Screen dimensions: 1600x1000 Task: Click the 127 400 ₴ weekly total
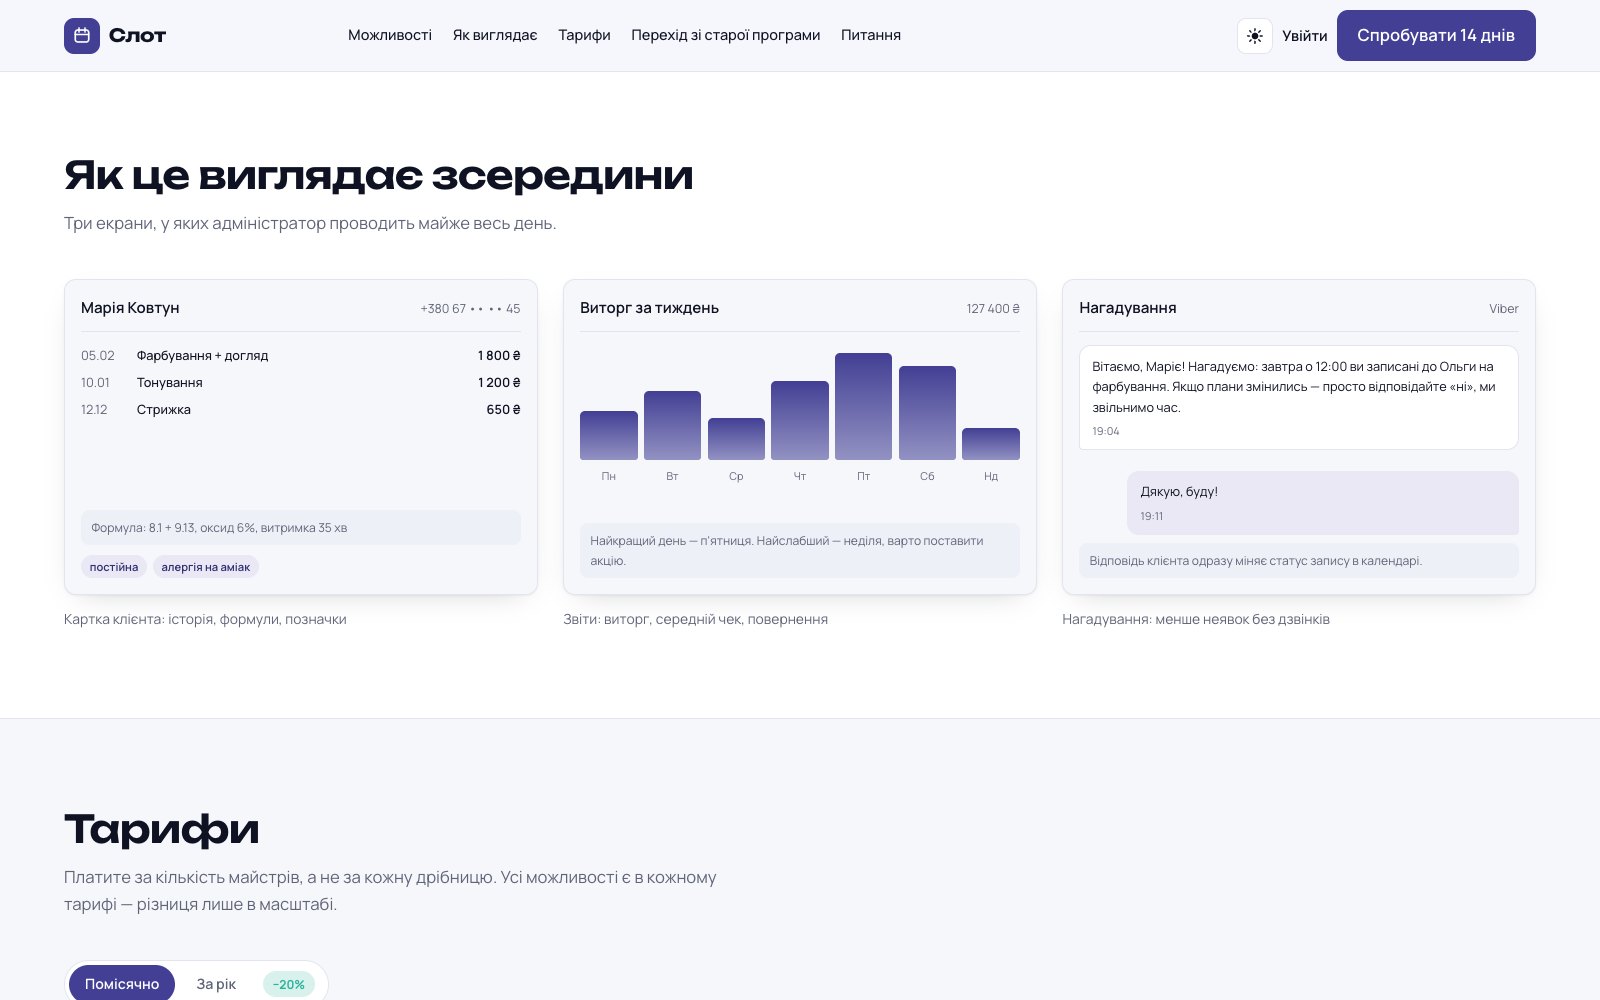pyautogui.click(x=993, y=309)
